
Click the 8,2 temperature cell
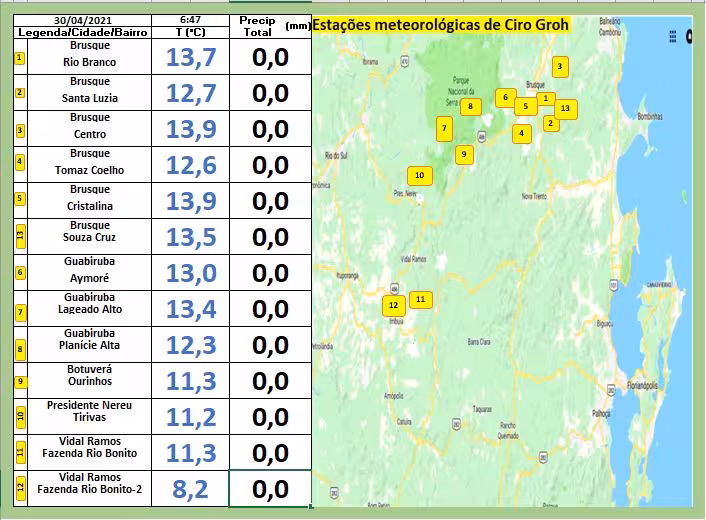tap(190, 489)
